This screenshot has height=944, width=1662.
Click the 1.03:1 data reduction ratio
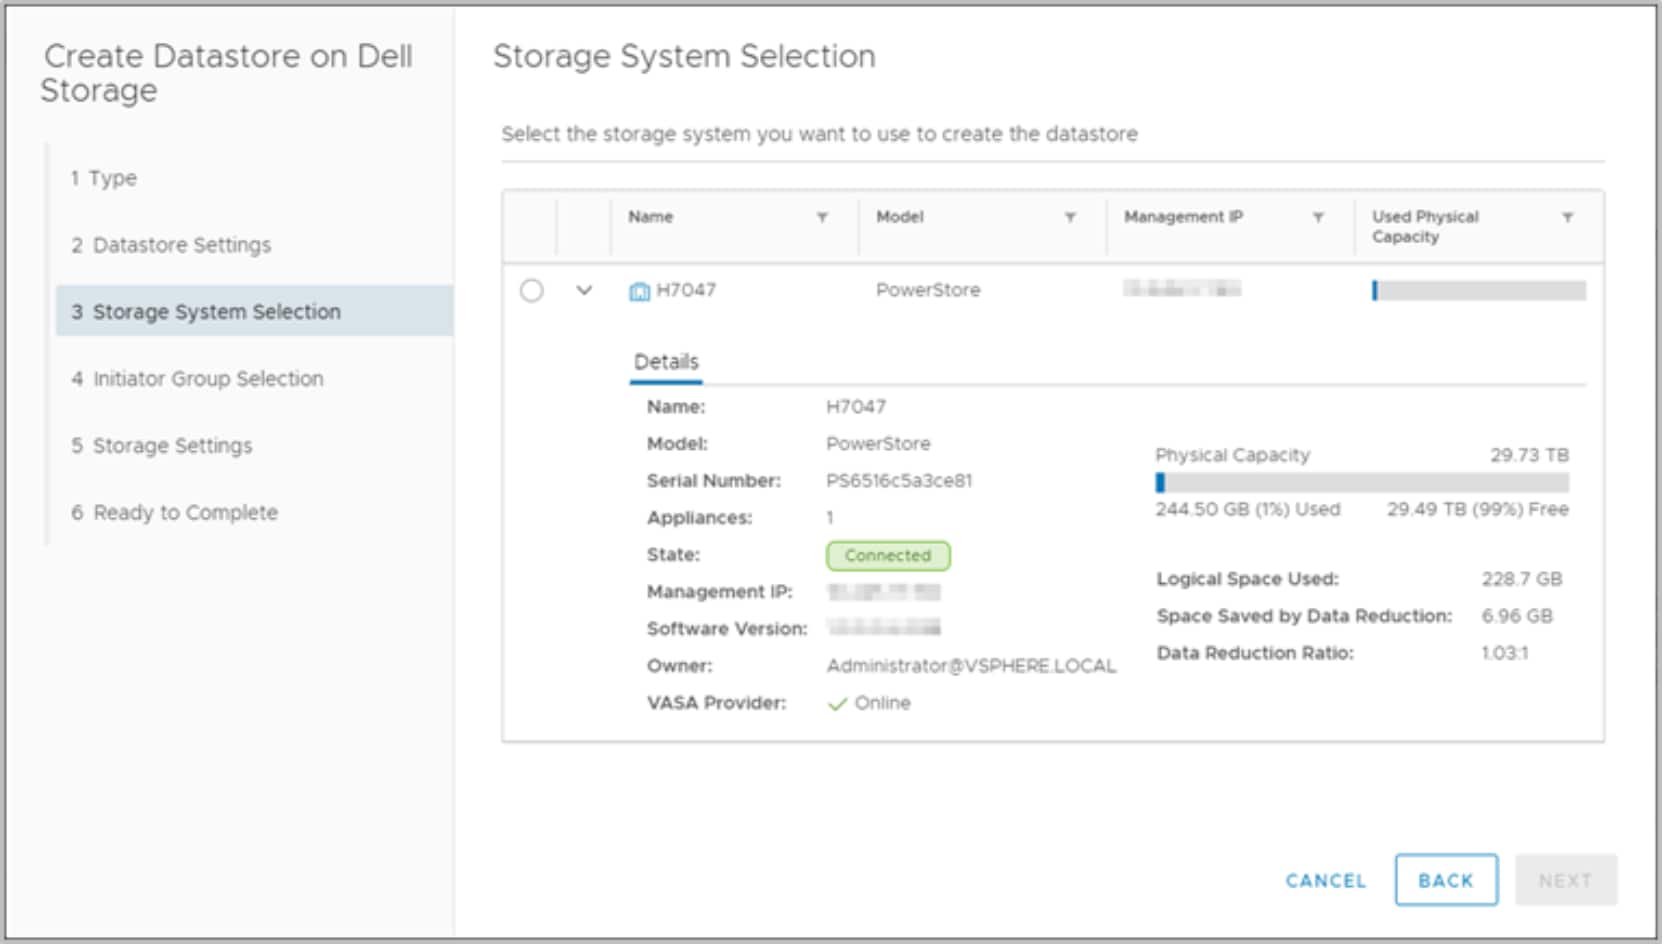(1505, 653)
